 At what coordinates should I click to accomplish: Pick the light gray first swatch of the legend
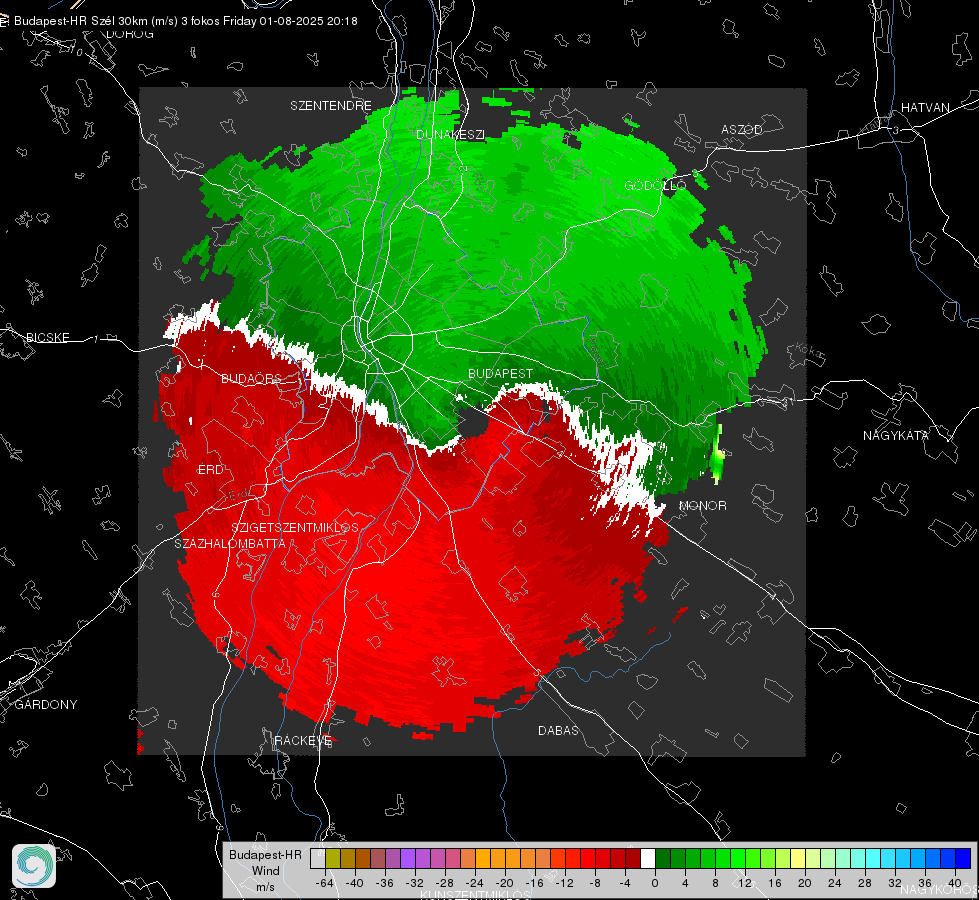(318, 858)
